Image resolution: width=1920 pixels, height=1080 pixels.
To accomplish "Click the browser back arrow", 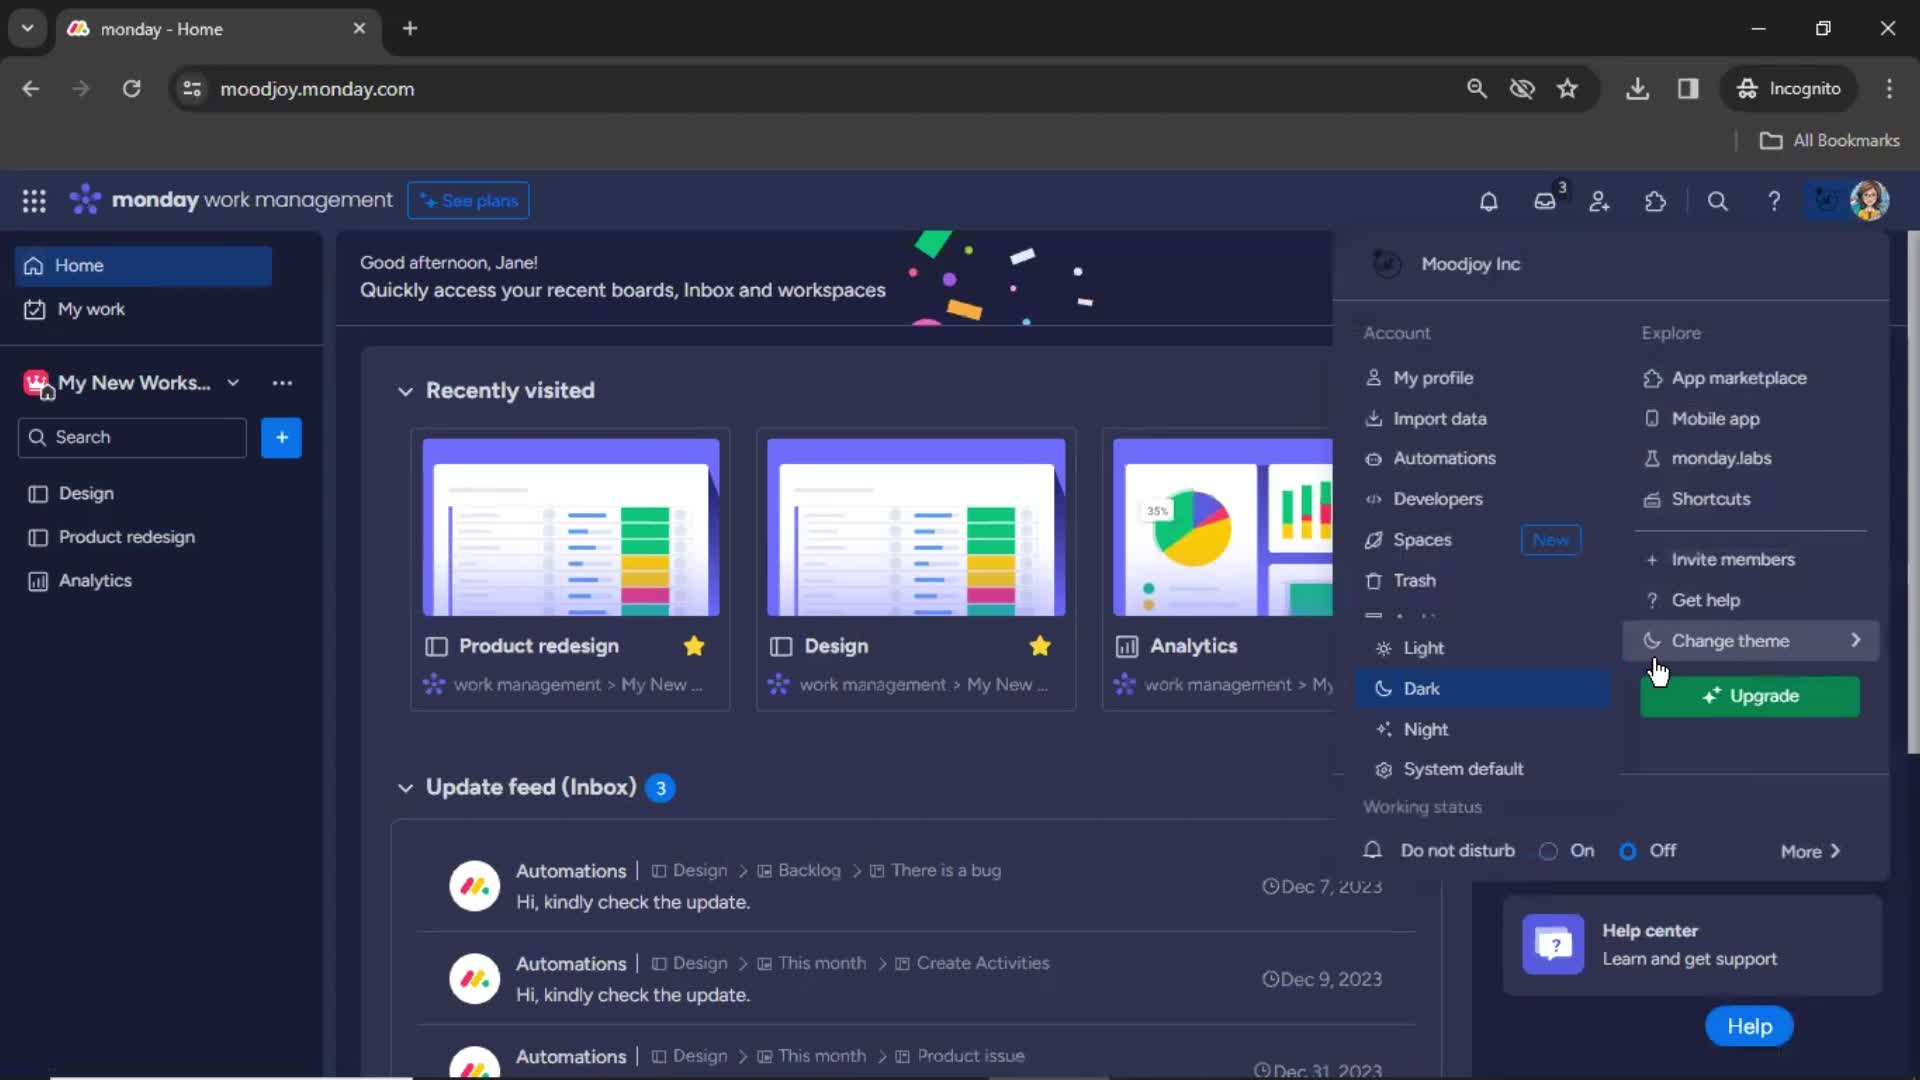I will click(31, 89).
